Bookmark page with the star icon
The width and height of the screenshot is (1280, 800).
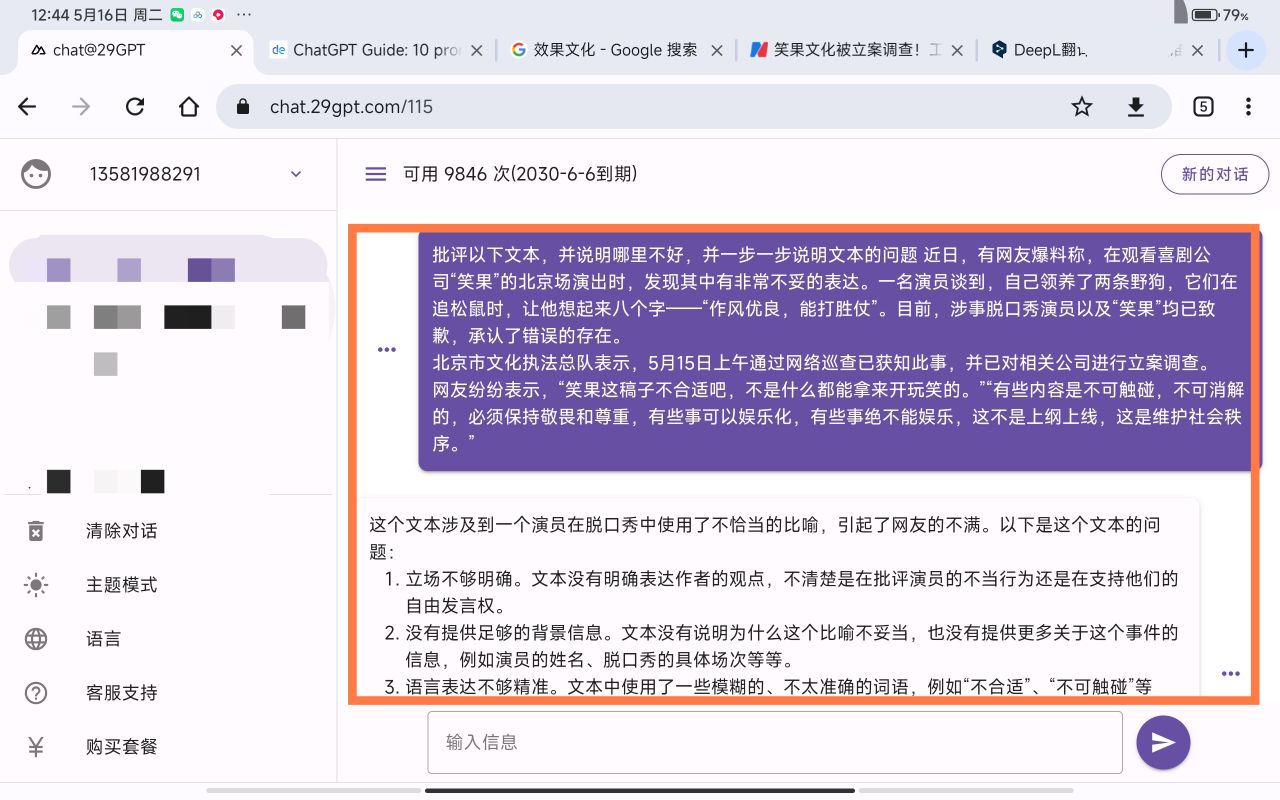coord(1082,107)
